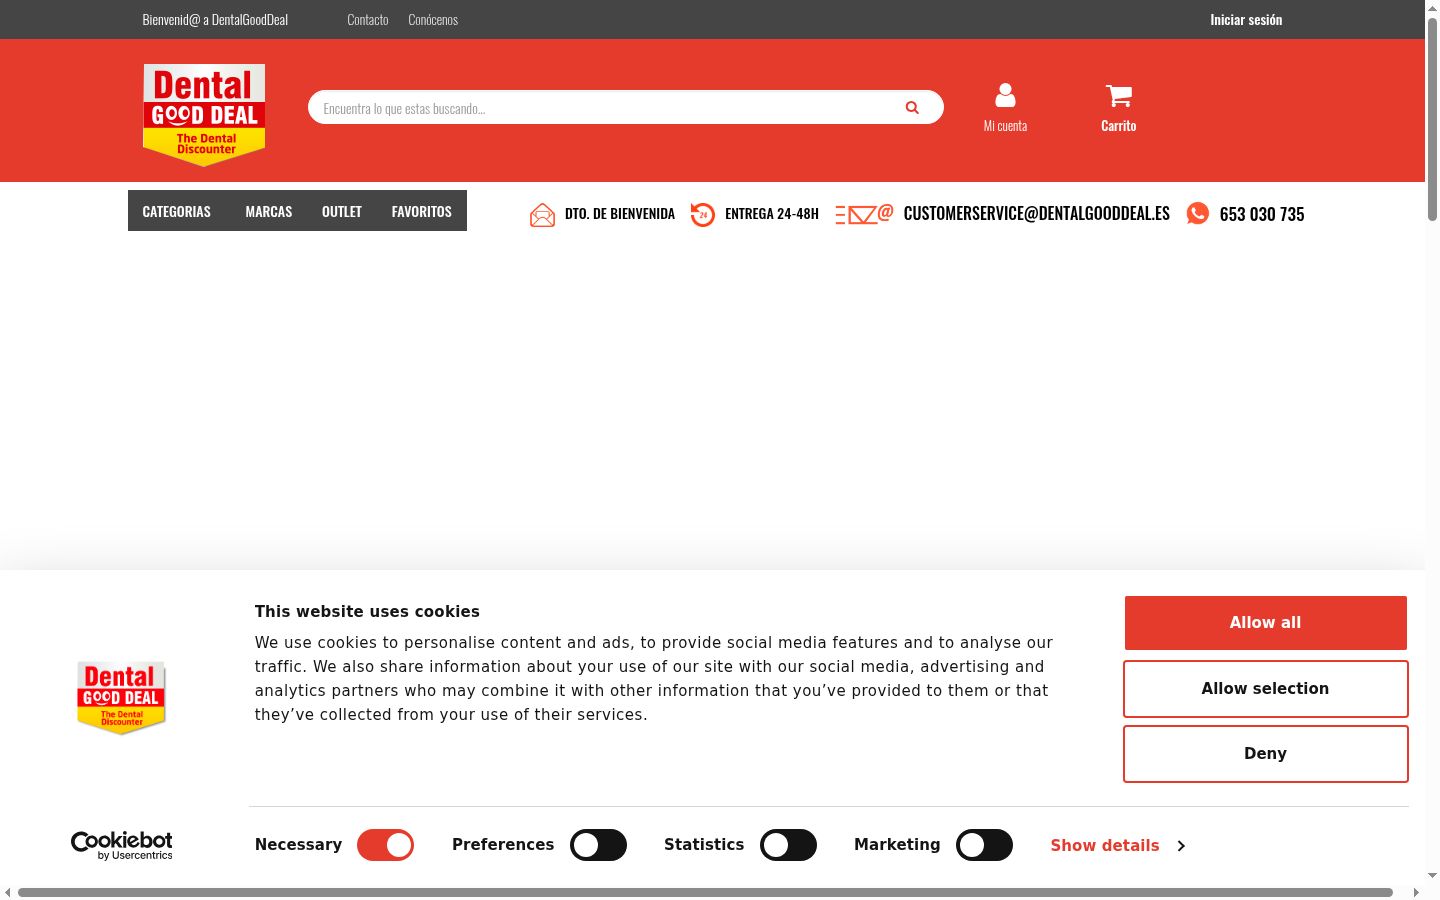
Task: Enable the Marketing cookies switch
Action: pyautogui.click(x=984, y=845)
